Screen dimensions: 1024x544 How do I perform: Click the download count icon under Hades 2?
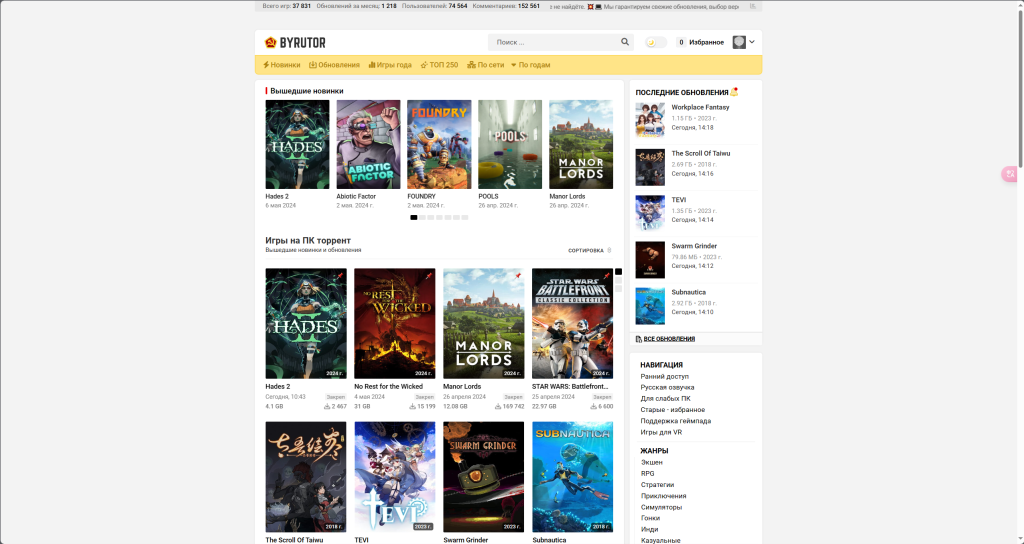click(x=328, y=407)
